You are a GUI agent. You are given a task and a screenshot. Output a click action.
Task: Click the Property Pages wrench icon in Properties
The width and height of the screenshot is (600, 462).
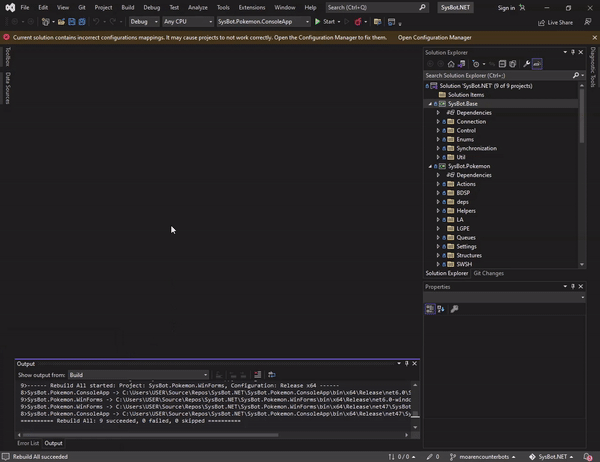tap(454, 309)
